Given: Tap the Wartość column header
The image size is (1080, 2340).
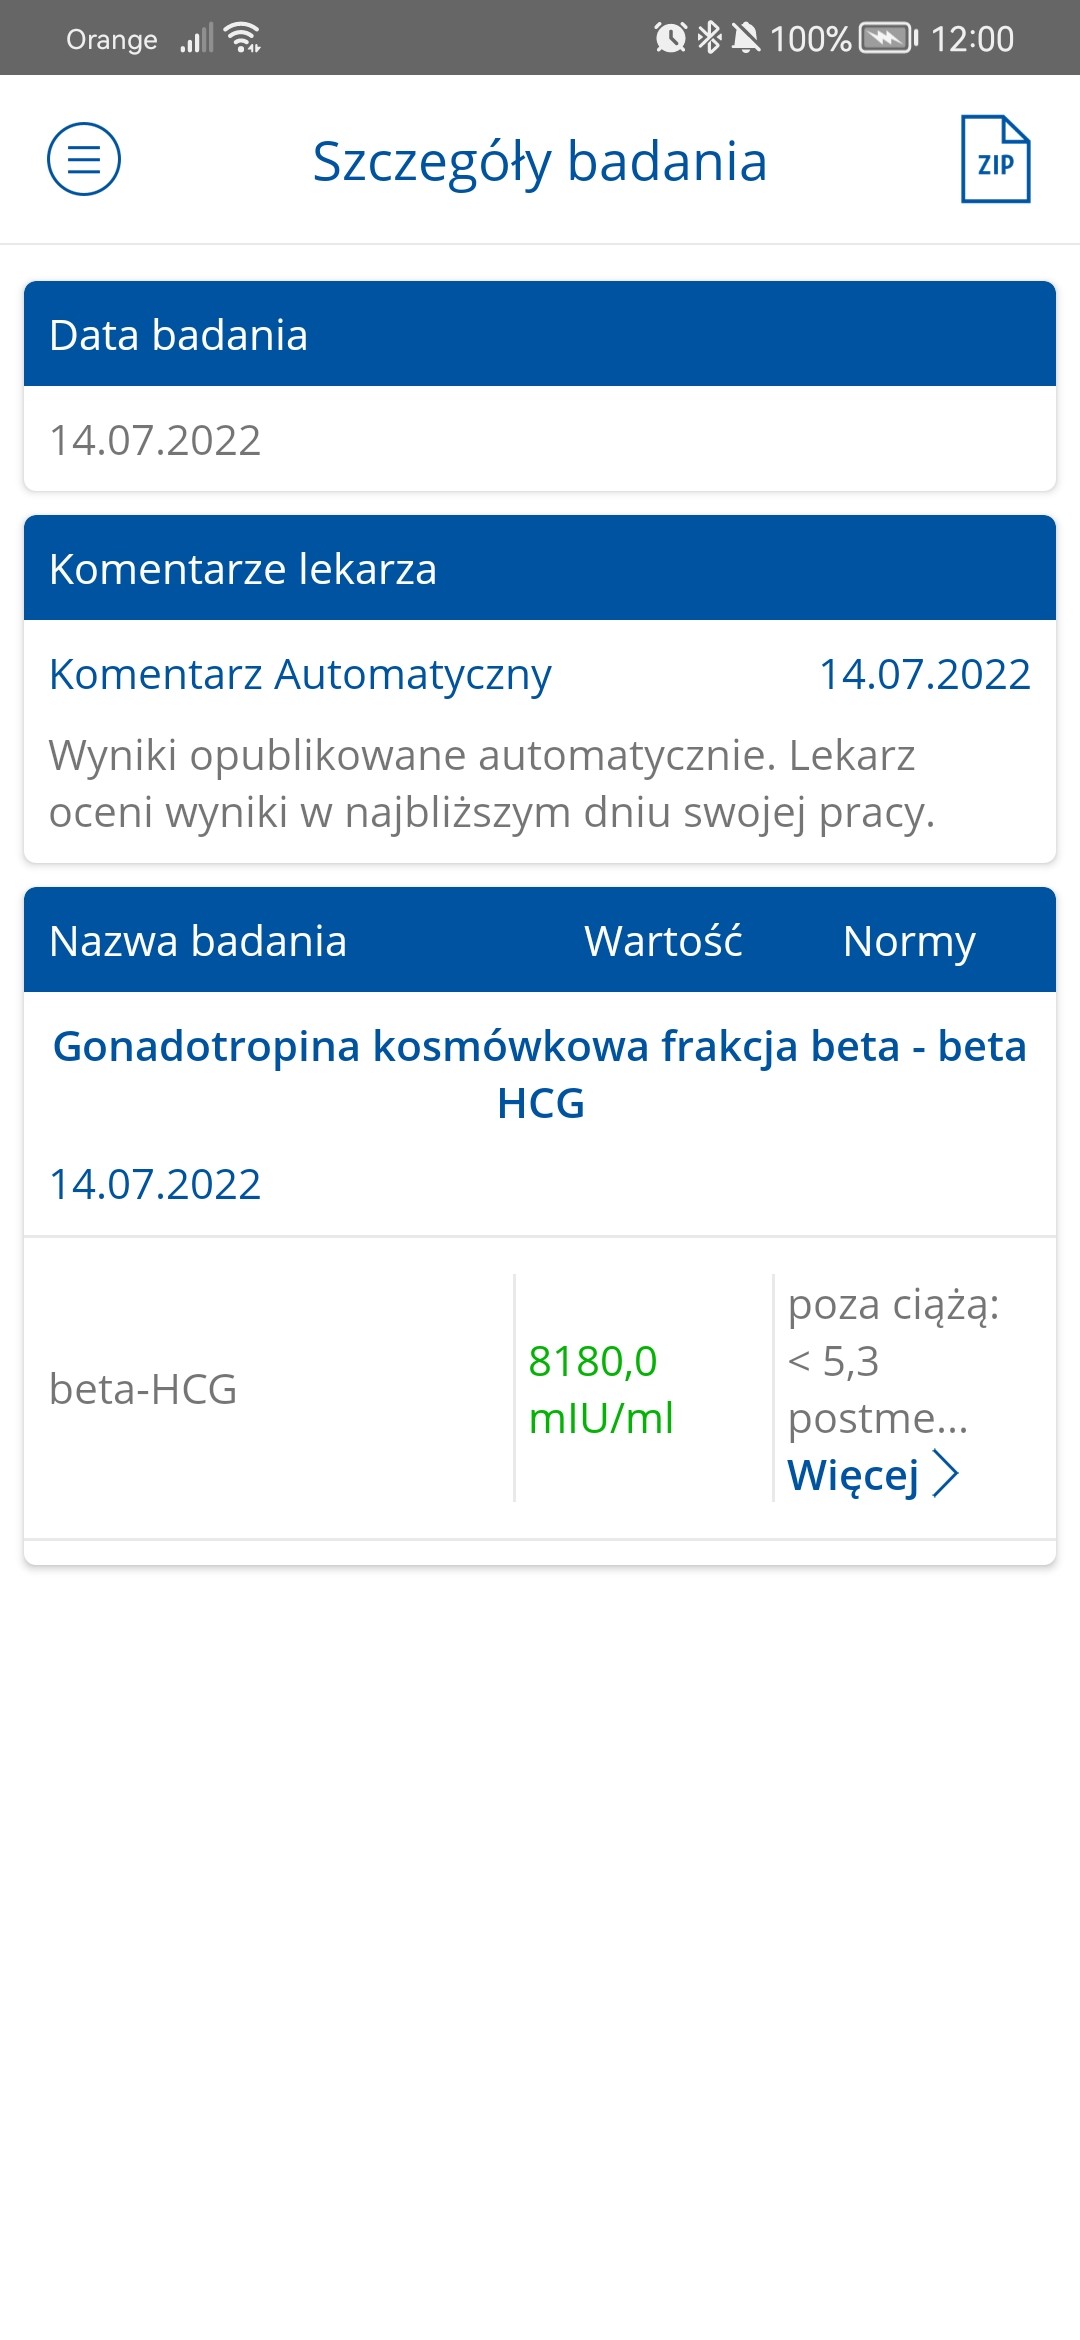Looking at the screenshot, I should tap(663, 941).
